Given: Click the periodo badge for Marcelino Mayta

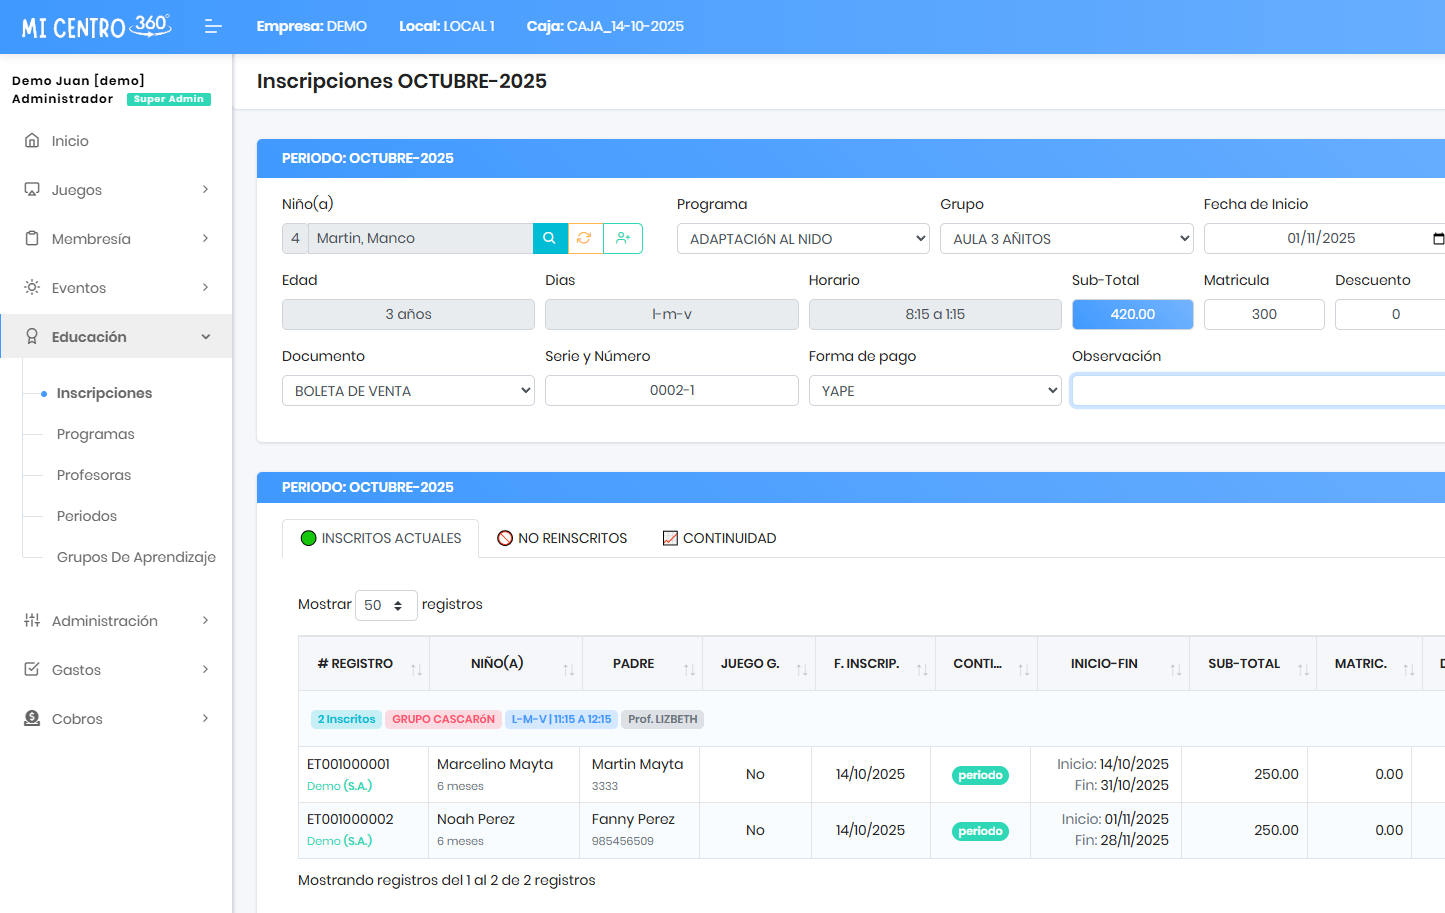Looking at the screenshot, I should click(x=980, y=775).
